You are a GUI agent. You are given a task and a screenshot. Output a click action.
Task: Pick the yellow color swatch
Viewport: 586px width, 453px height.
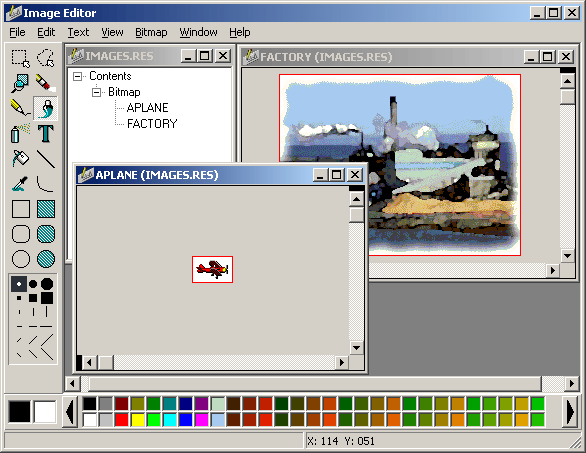[138, 420]
